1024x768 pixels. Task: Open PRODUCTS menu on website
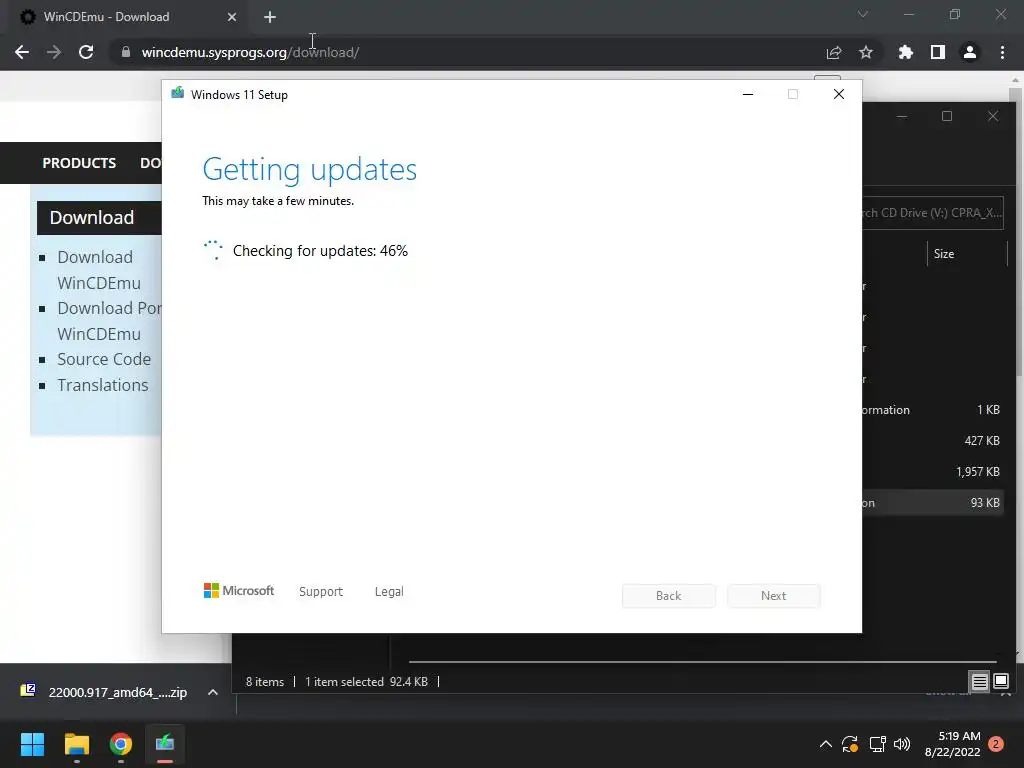click(x=79, y=163)
